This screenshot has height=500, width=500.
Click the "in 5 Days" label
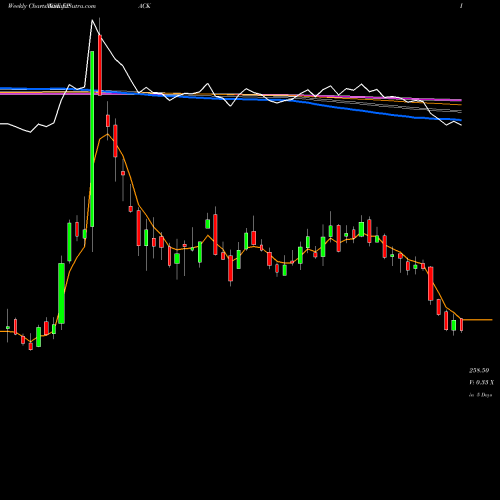[480, 395]
